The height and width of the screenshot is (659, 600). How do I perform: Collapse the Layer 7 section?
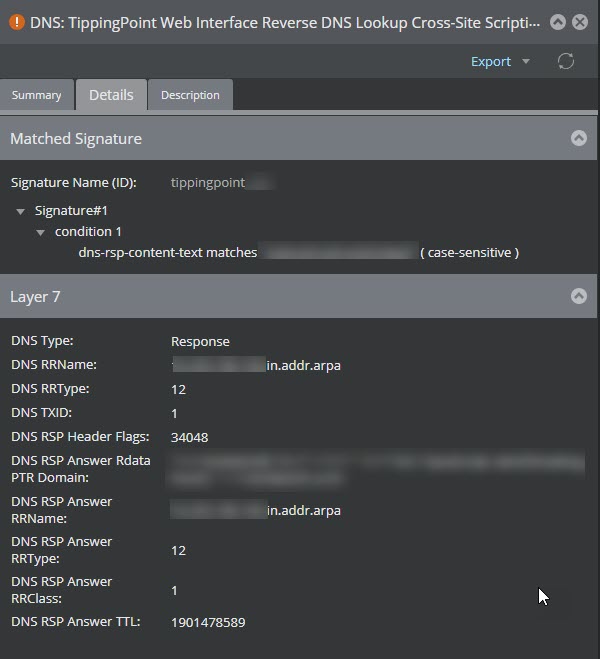pyautogui.click(x=579, y=296)
